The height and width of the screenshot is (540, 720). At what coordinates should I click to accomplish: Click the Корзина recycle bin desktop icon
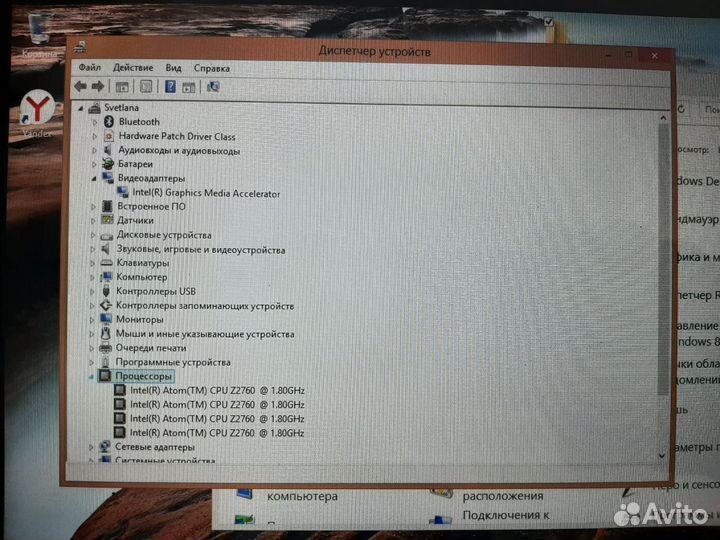pos(40,34)
